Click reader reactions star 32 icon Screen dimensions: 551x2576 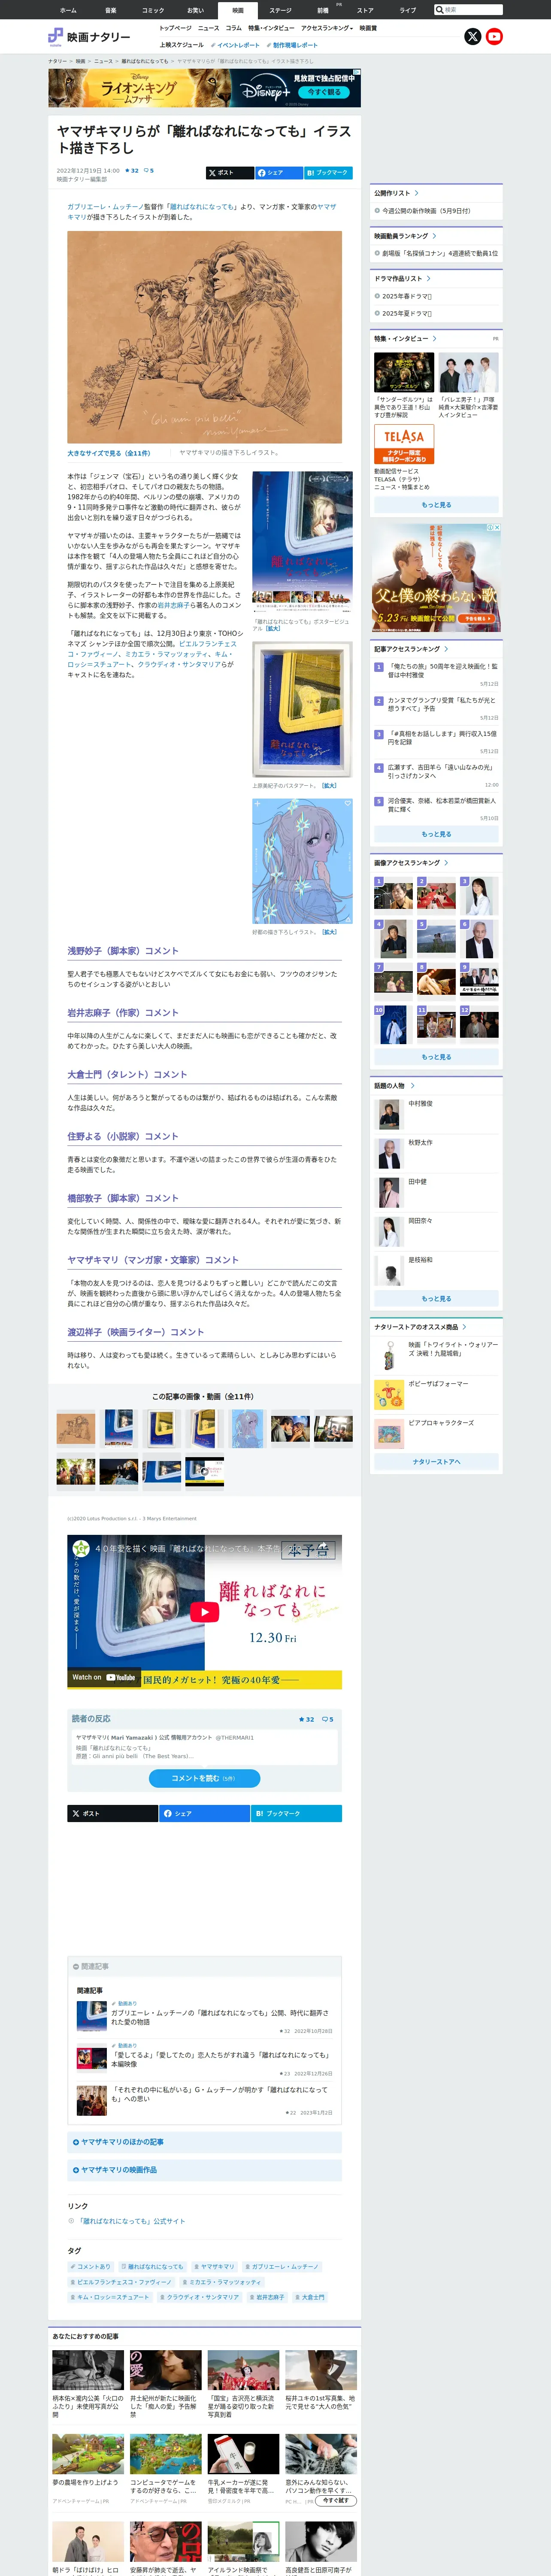point(307,1719)
